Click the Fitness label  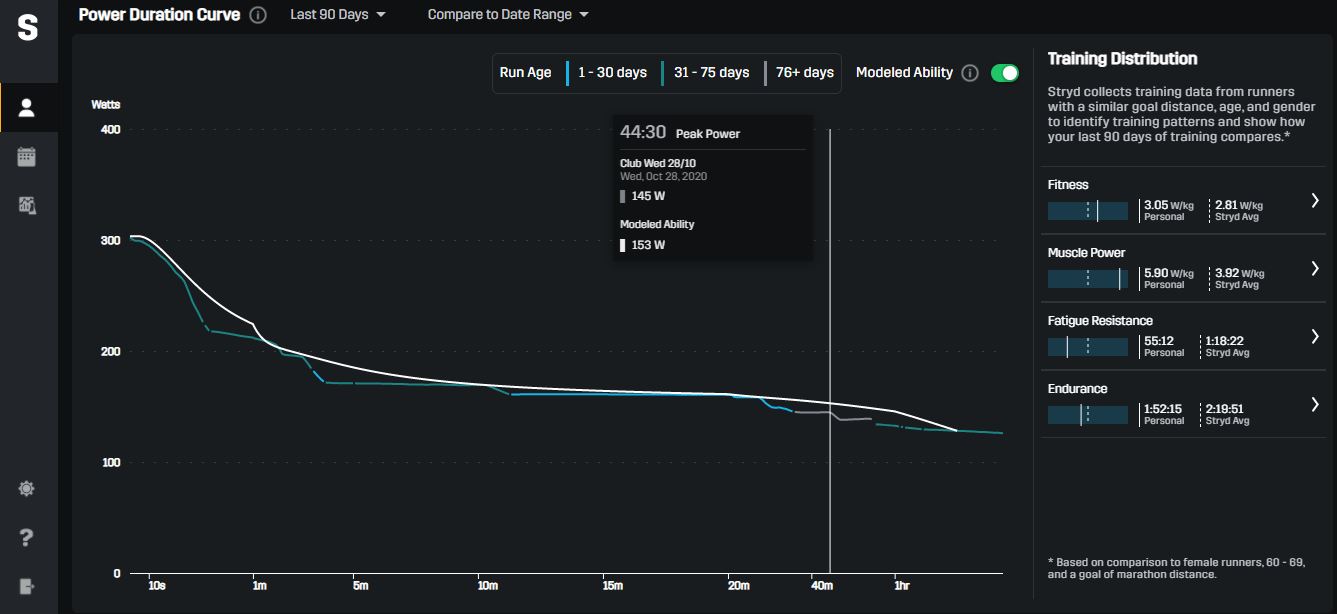(x=1068, y=185)
